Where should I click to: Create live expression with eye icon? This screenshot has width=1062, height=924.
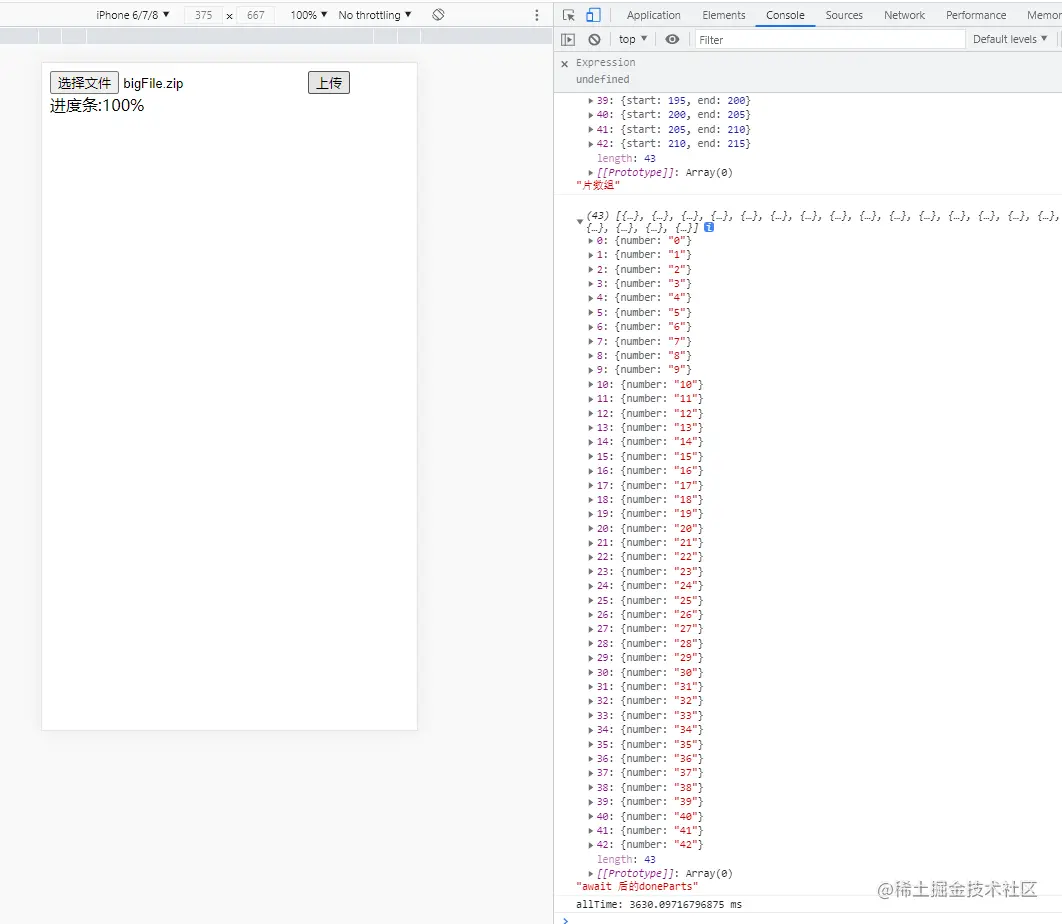tap(672, 39)
